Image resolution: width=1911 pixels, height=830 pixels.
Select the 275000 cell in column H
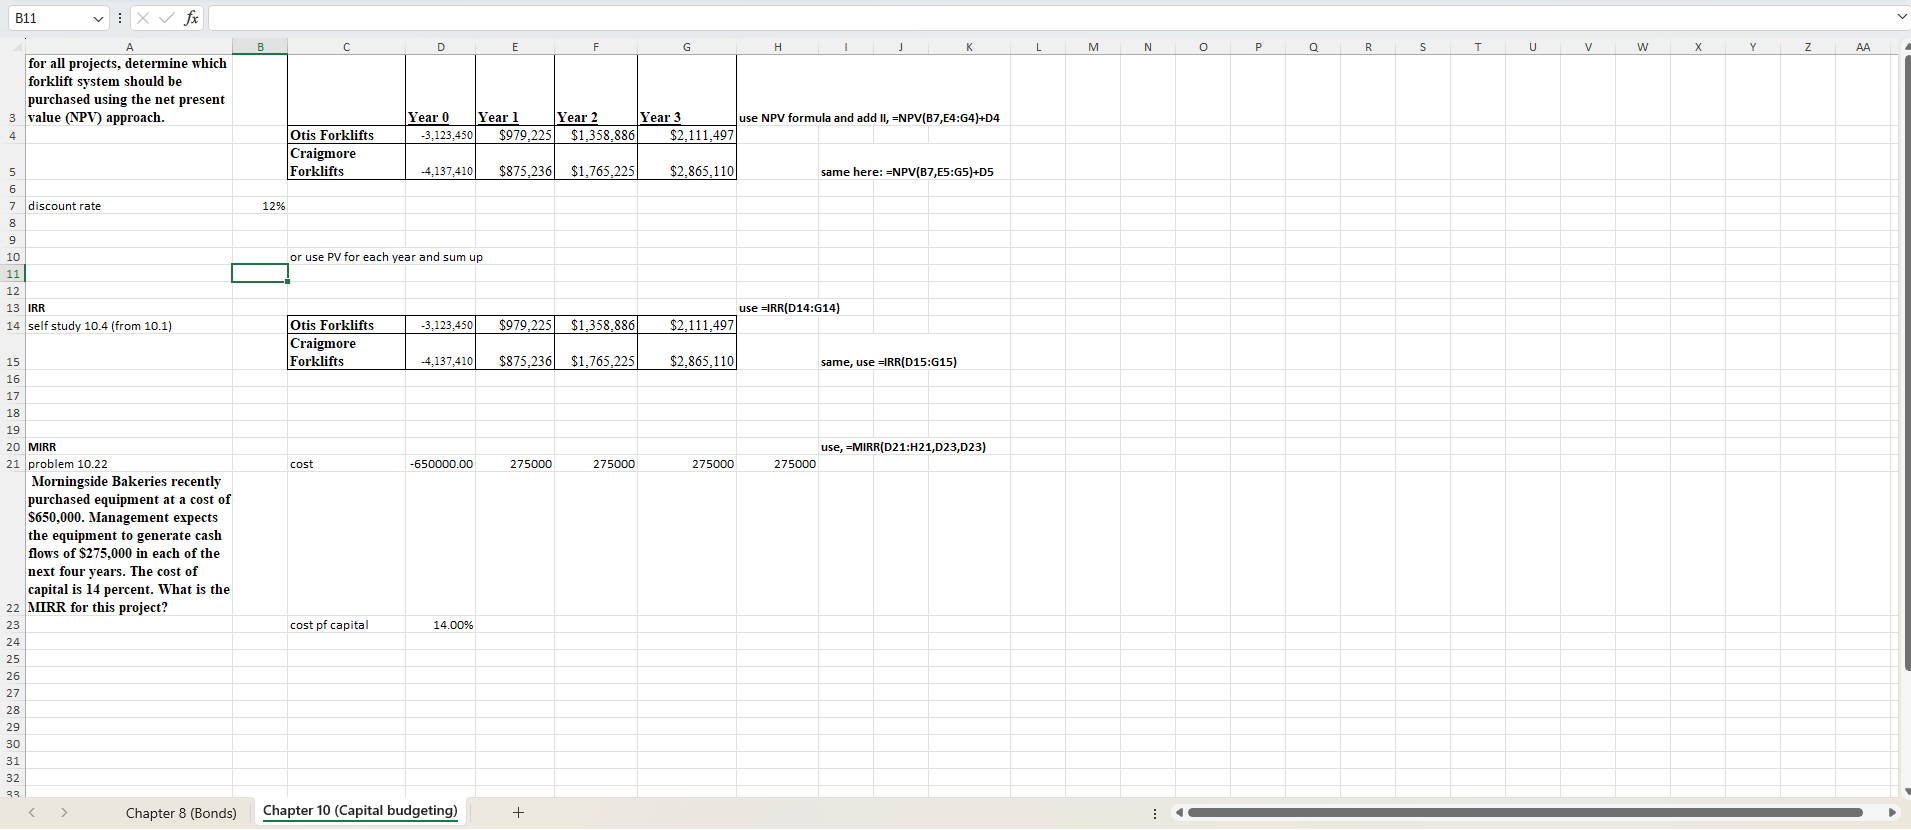(778, 464)
